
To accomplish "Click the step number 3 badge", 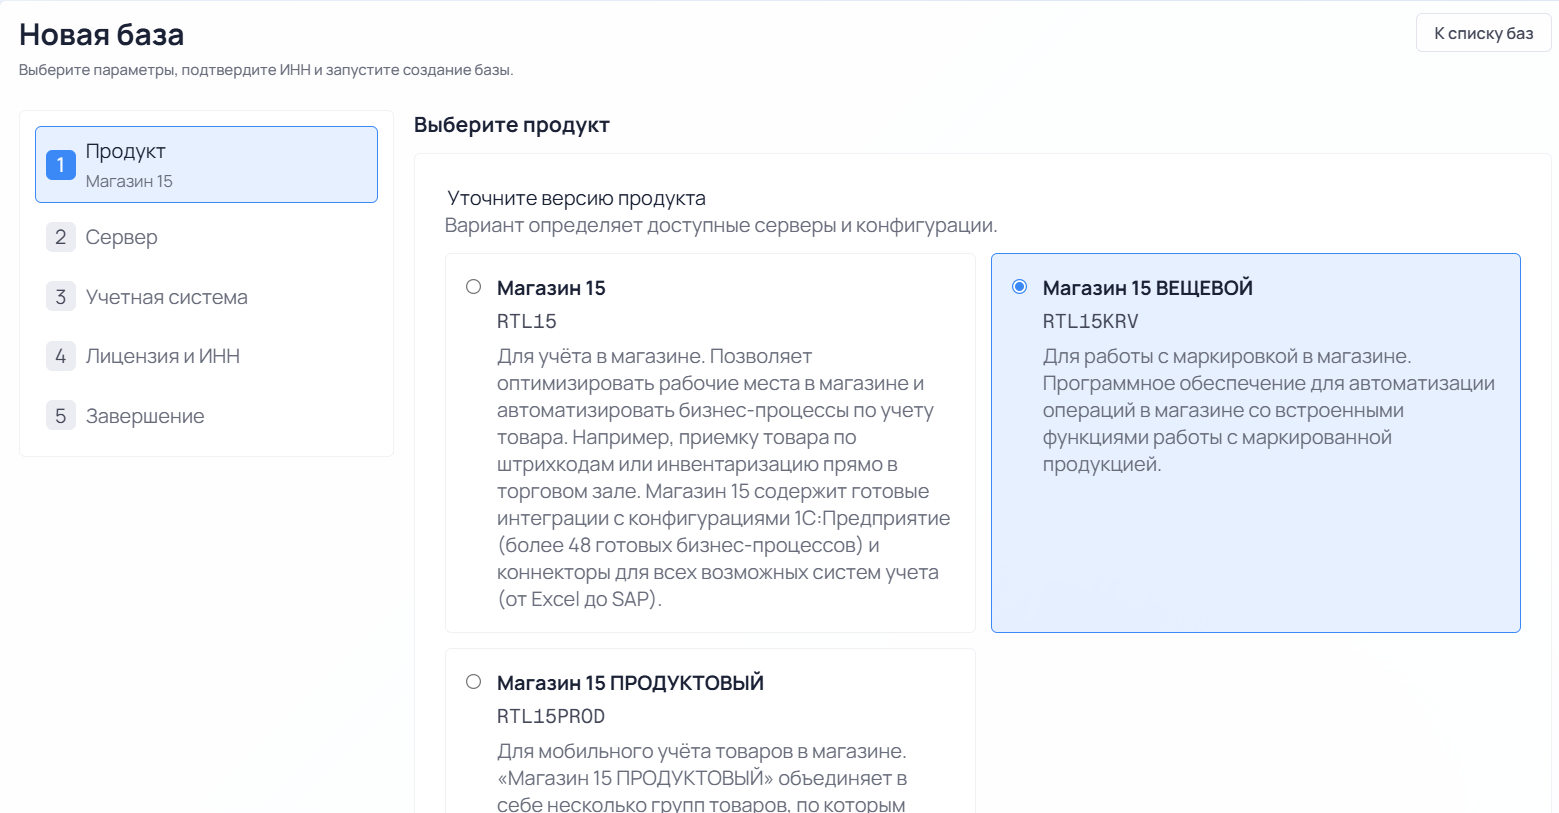I will tap(61, 297).
